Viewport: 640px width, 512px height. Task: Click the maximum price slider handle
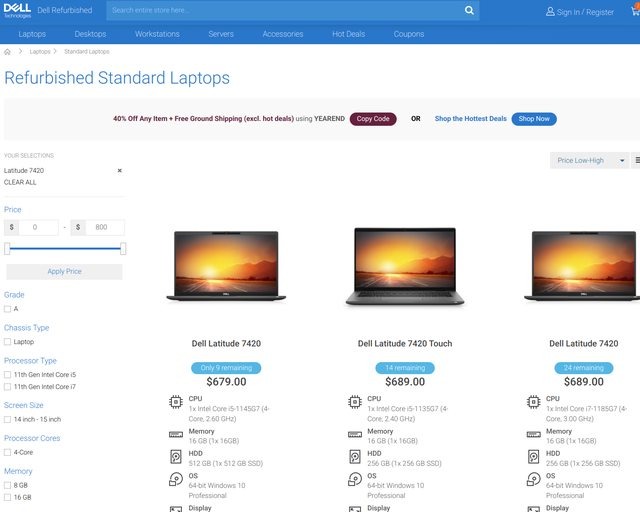(123, 249)
